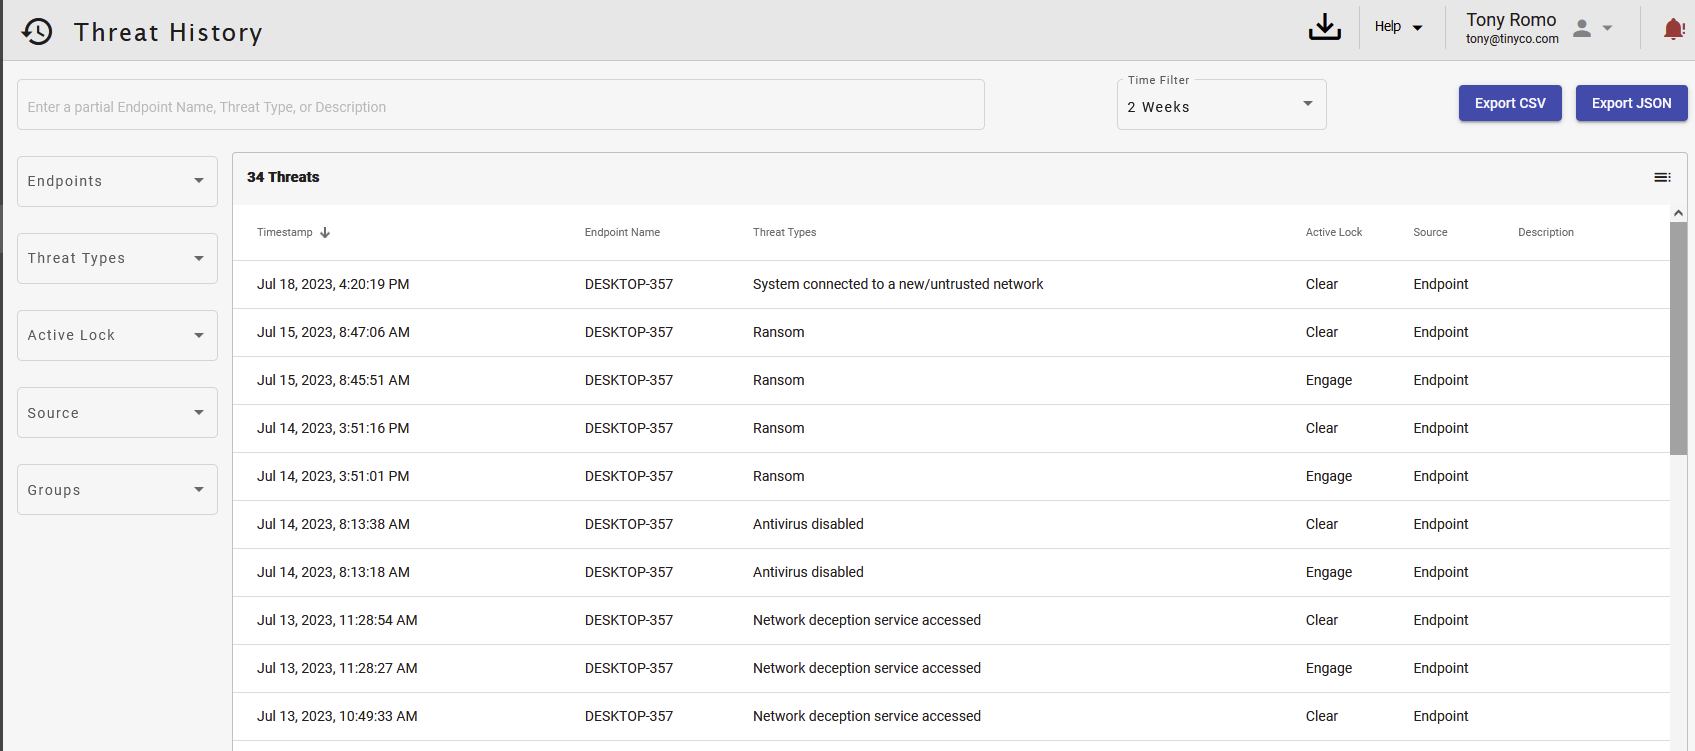The width and height of the screenshot is (1695, 751).
Task: Focus the endpoint name search field
Action: click(500, 106)
